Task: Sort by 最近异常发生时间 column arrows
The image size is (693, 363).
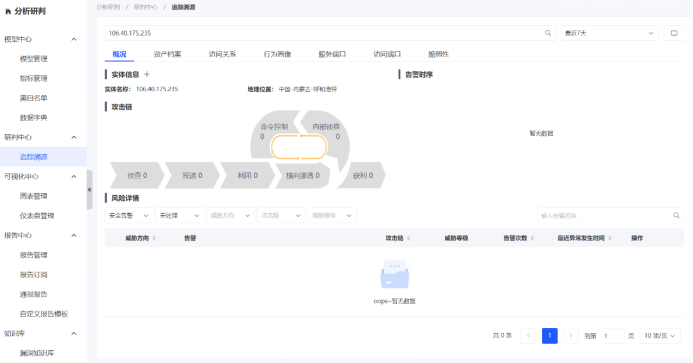Action: pos(609,238)
